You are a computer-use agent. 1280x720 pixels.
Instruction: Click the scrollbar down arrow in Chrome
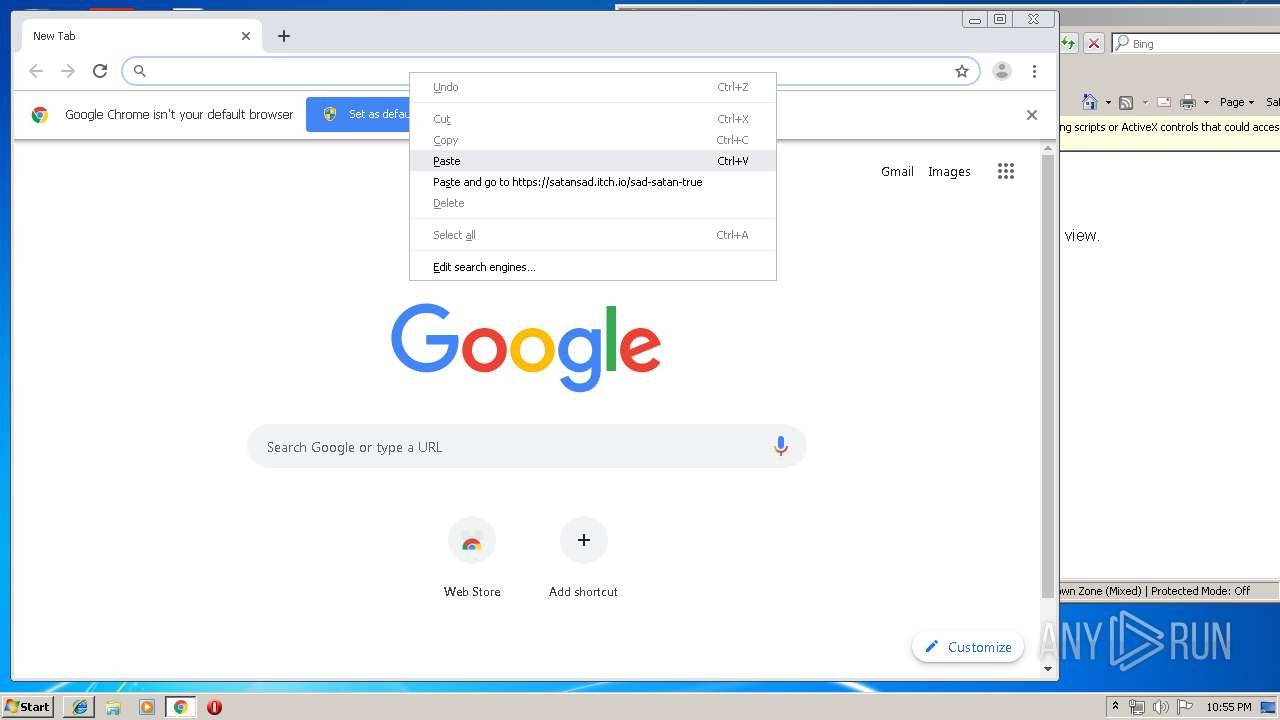(x=1048, y=668)
